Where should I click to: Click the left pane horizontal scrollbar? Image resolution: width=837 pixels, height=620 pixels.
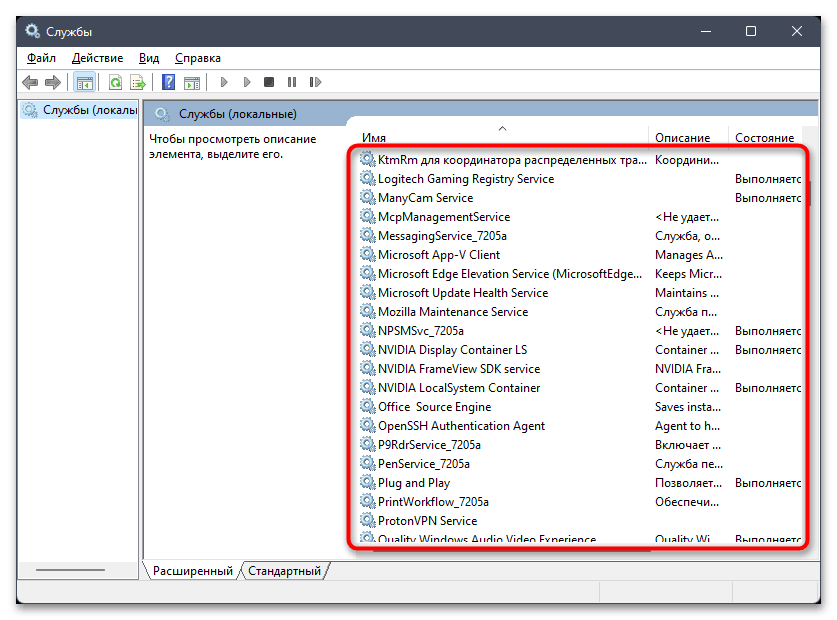tap(78, 570)
